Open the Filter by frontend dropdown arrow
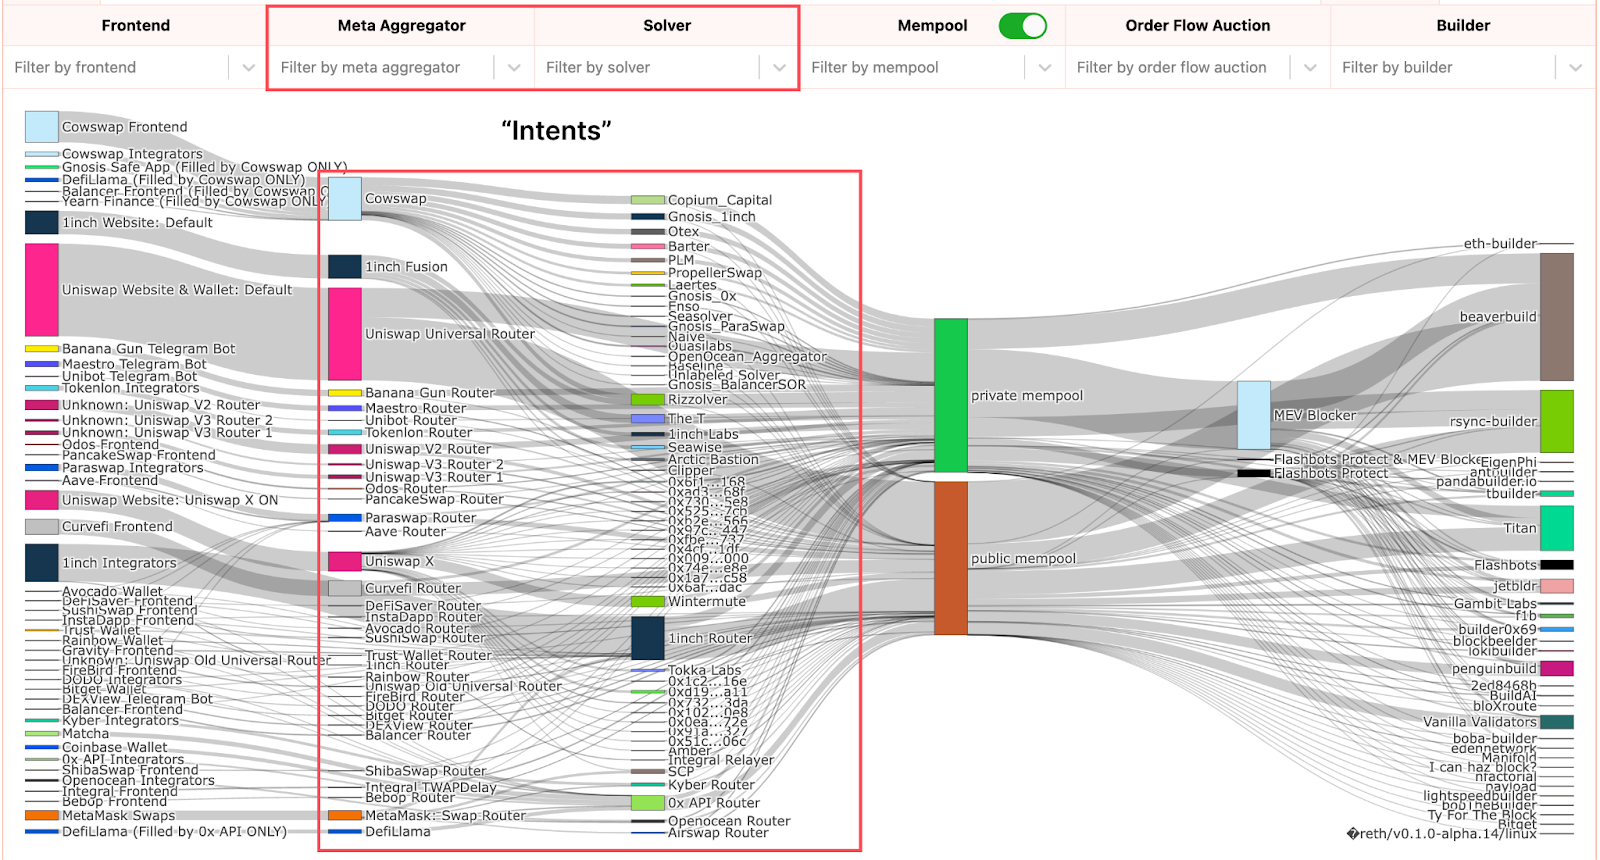This screenshot has height=860, width=1600. [248, 68]
